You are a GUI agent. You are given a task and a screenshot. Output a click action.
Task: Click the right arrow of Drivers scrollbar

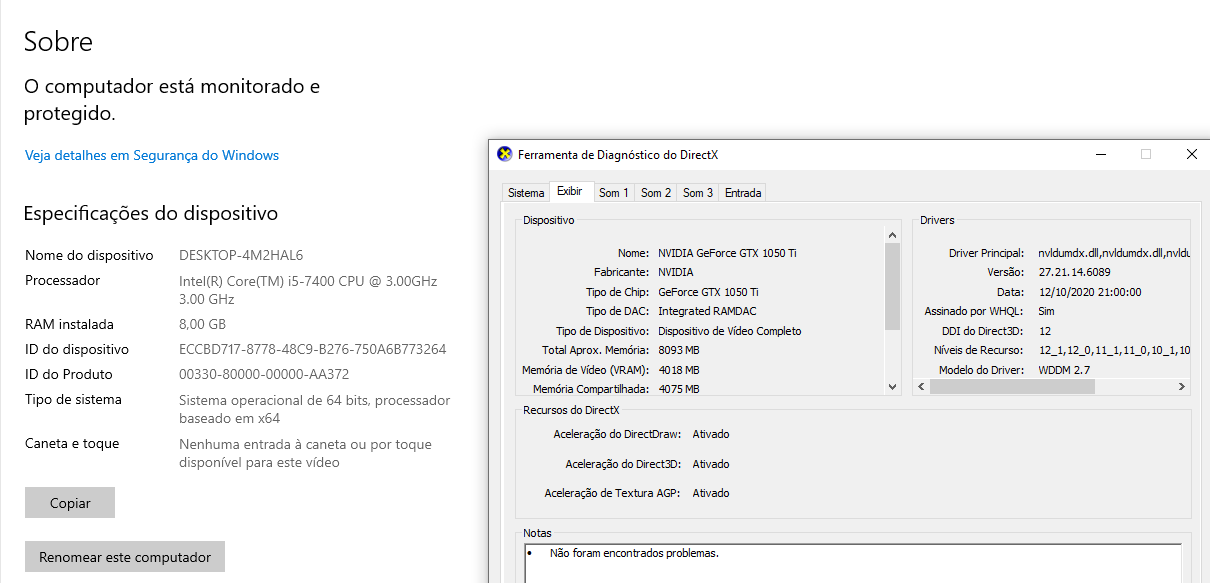point(1182,387)
